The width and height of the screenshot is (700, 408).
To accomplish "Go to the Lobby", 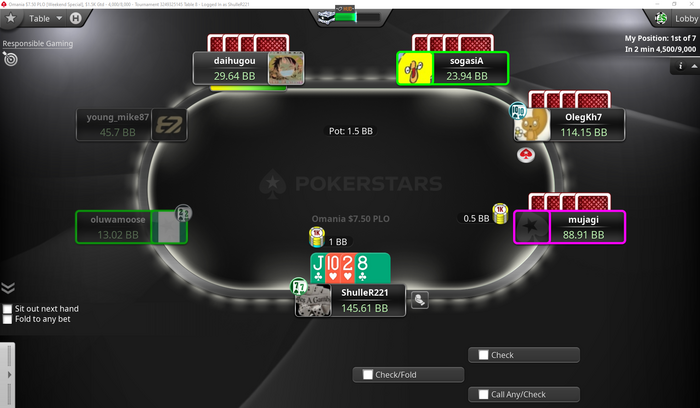I will (x=686, y=18).
